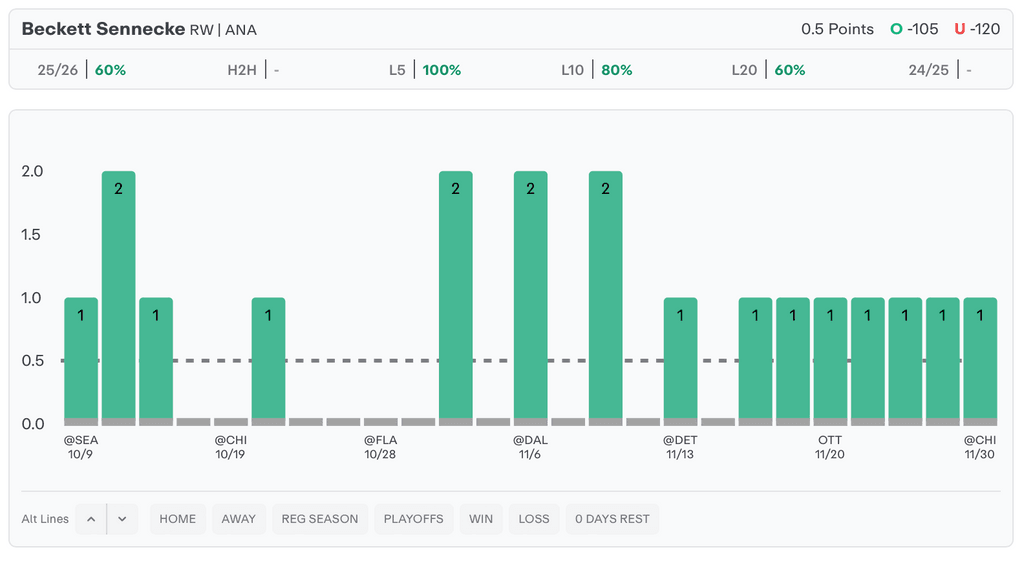Enable the REG SEASON filter
Screen dimensions: 1024x561
[x=319, y=519]
